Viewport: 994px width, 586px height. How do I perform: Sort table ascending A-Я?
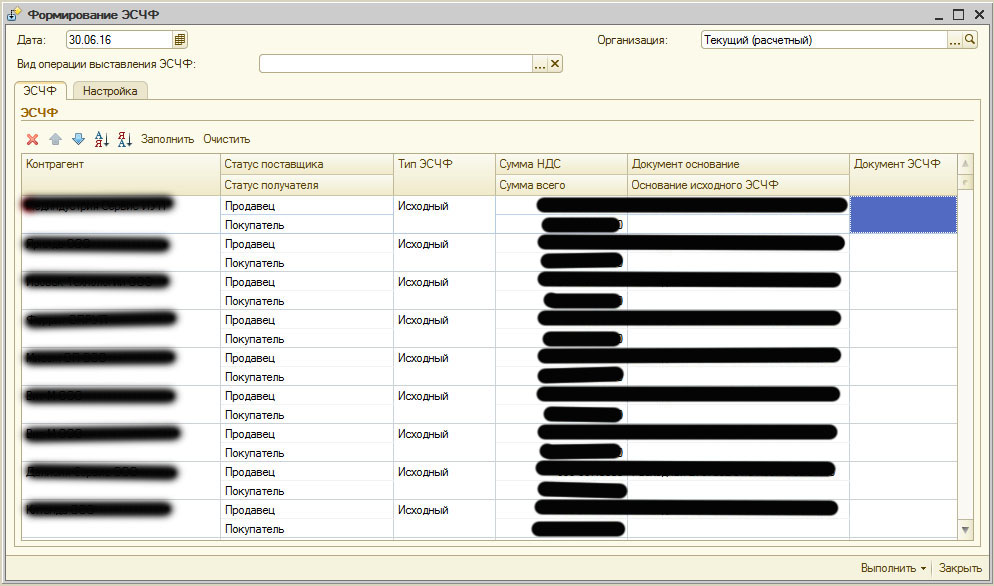(x=101, y=139)
